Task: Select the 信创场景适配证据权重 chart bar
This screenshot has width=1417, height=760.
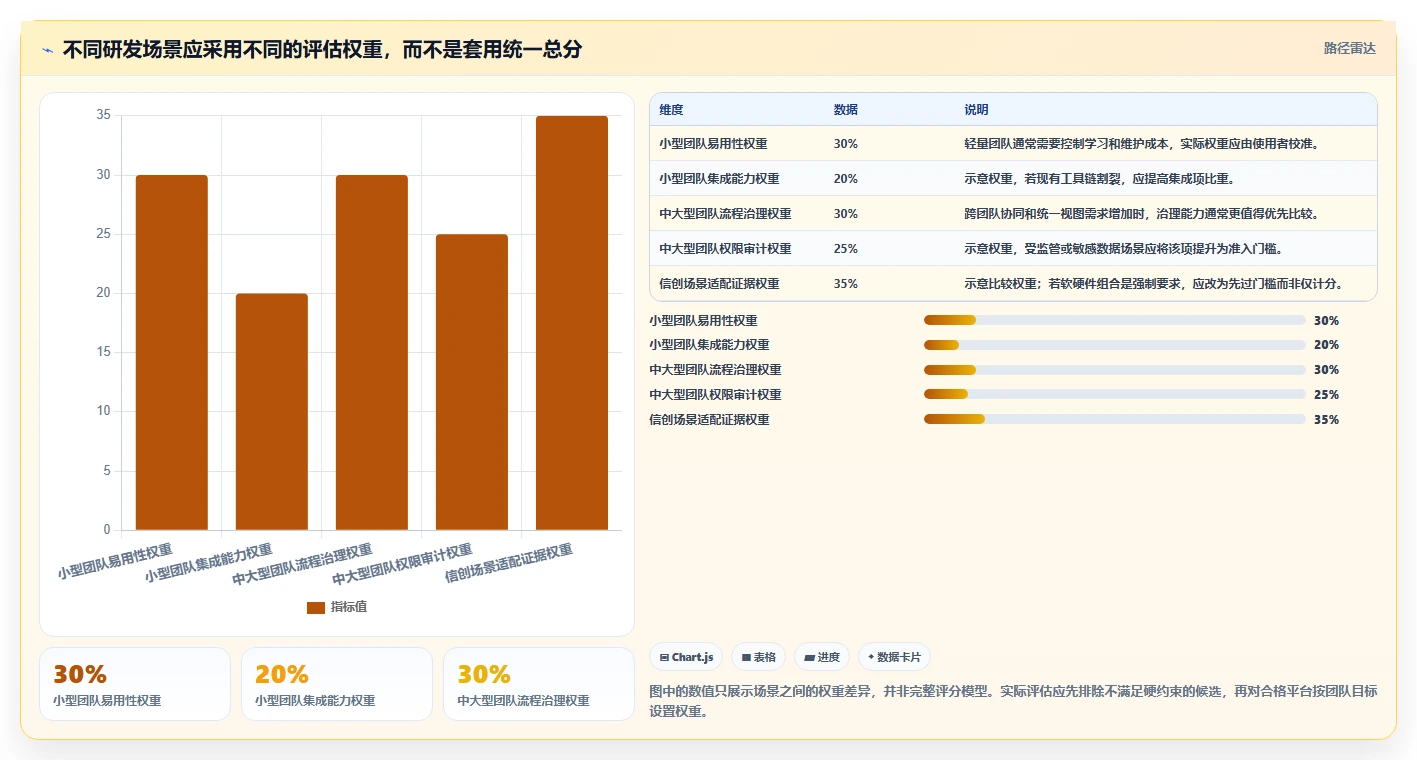Action: pos(572,323)
